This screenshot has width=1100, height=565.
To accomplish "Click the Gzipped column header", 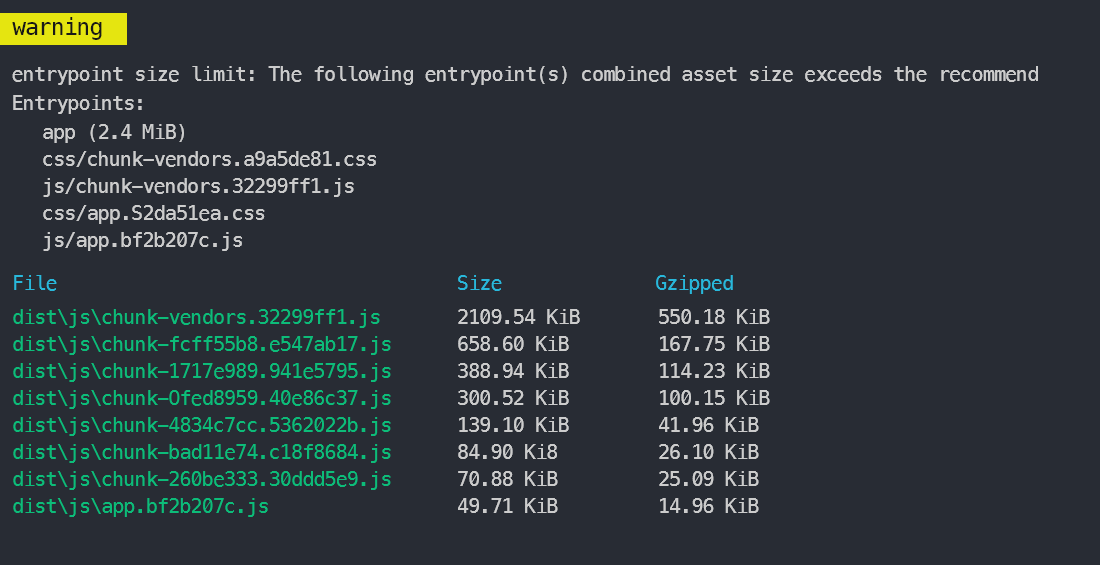I will pos(694,283).
